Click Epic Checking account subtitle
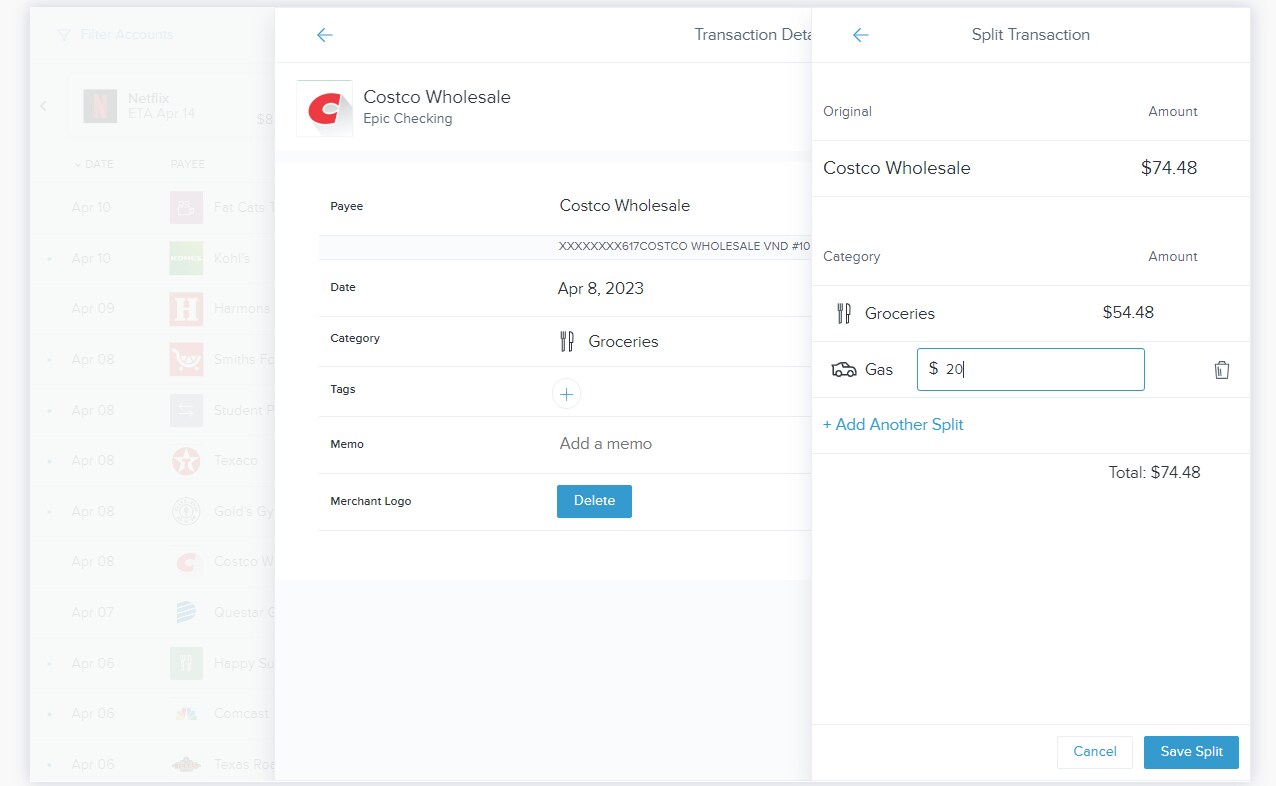The image size is (1276, 786). coord(408,119)
